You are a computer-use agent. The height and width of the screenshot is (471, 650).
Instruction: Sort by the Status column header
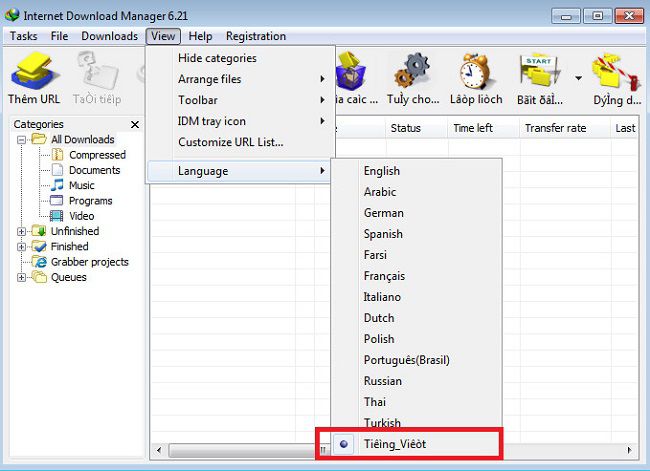pyautogui.click(x=417, y=128)
